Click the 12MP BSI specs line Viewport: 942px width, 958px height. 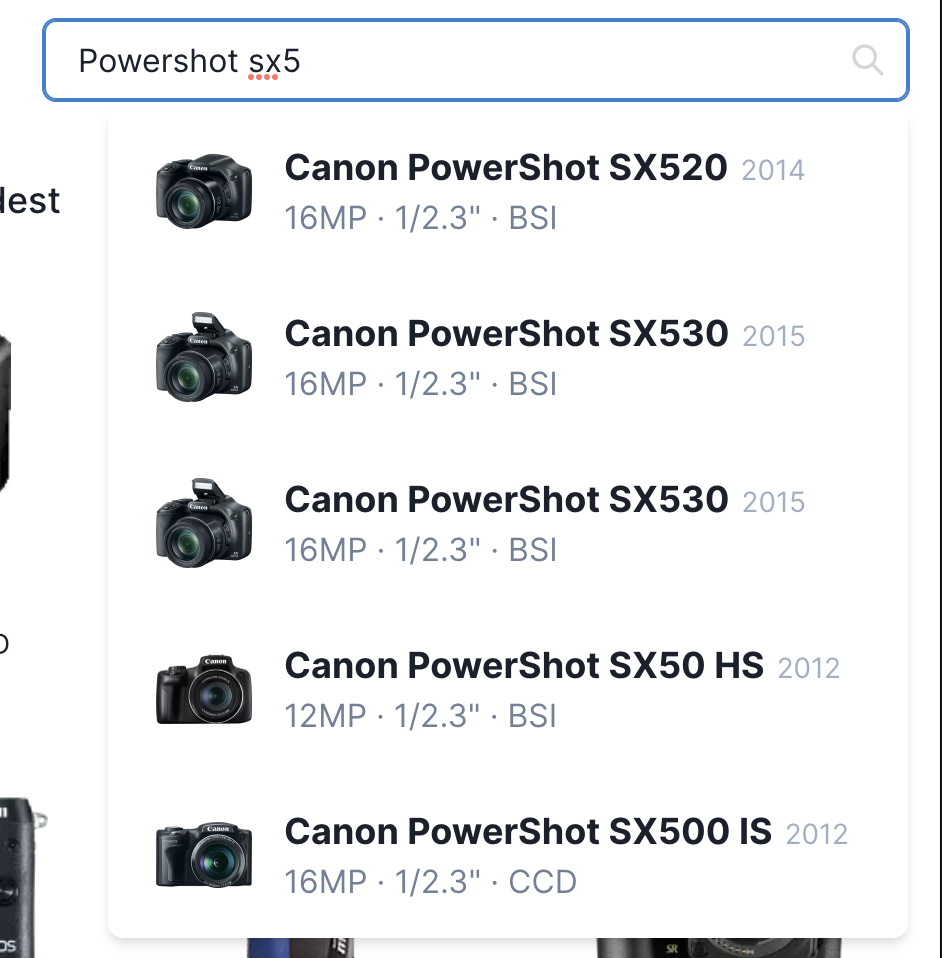click(420, 716)
